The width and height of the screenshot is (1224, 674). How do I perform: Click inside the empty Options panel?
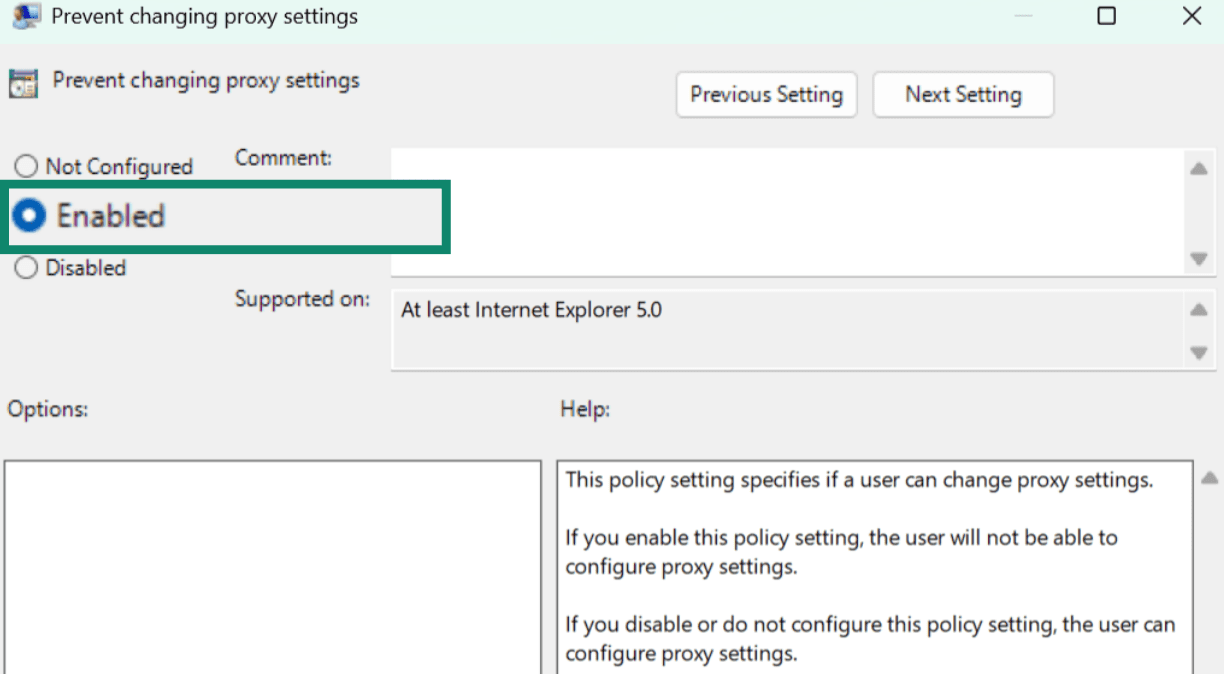click(x=272, y=566)
